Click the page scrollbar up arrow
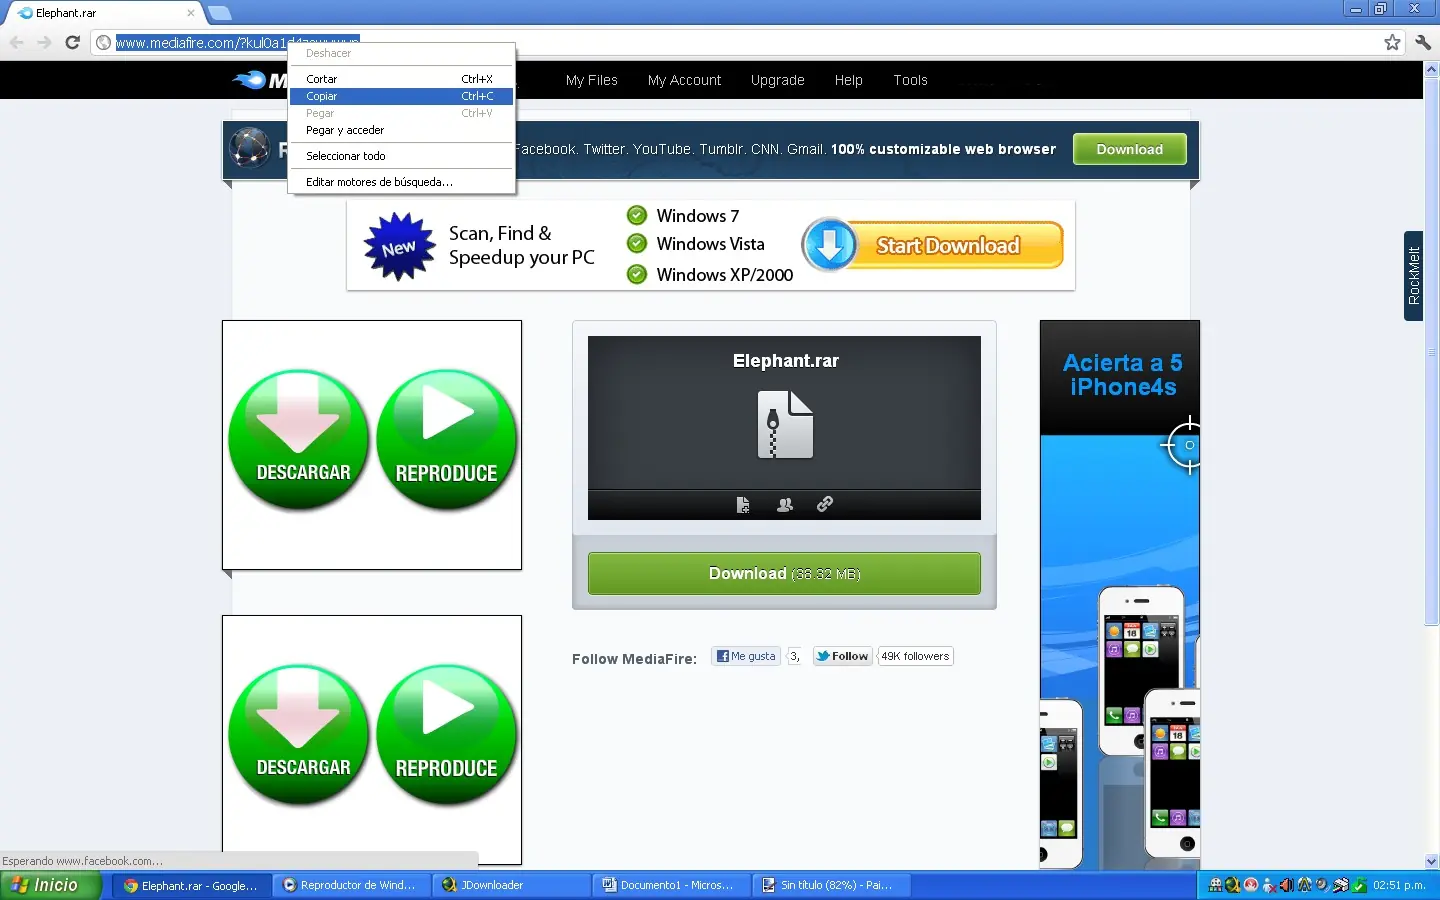 [1431, 70]
